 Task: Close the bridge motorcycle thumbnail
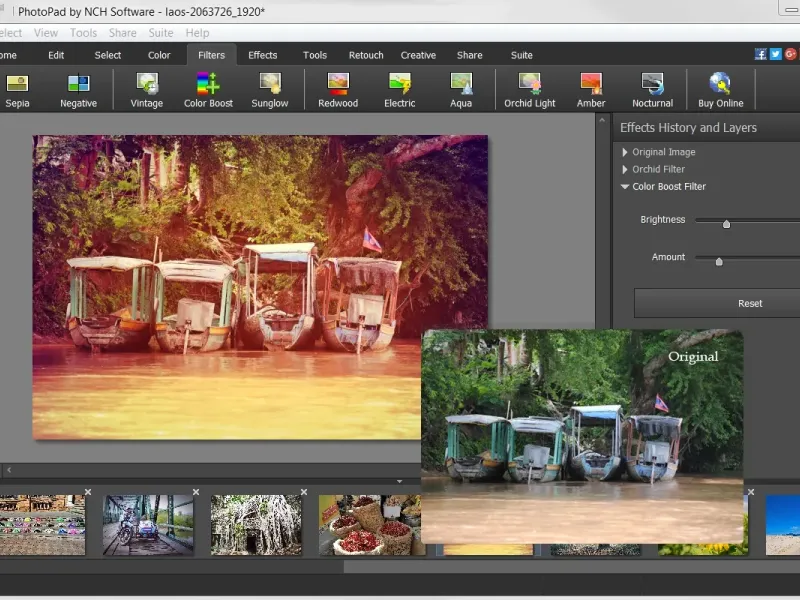[x=196, y=492]
